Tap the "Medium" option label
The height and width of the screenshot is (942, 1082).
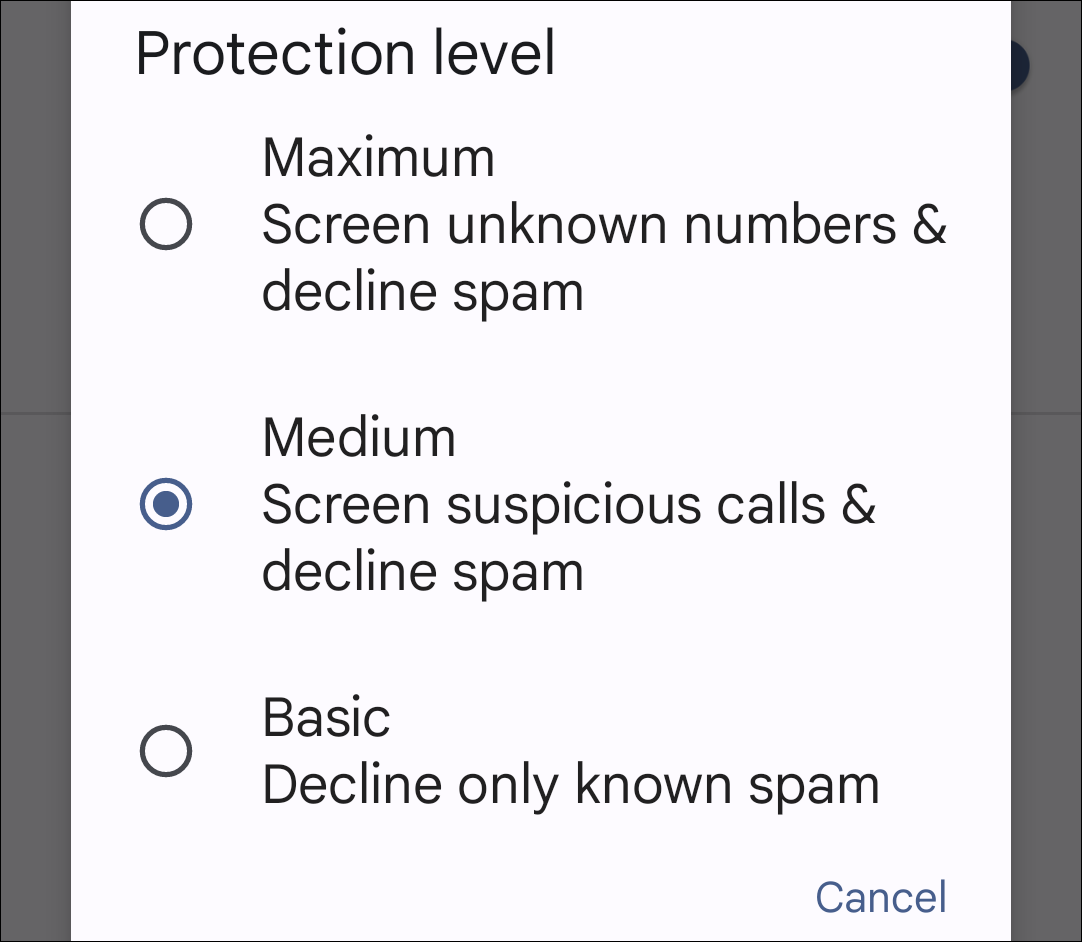(359, 438)
